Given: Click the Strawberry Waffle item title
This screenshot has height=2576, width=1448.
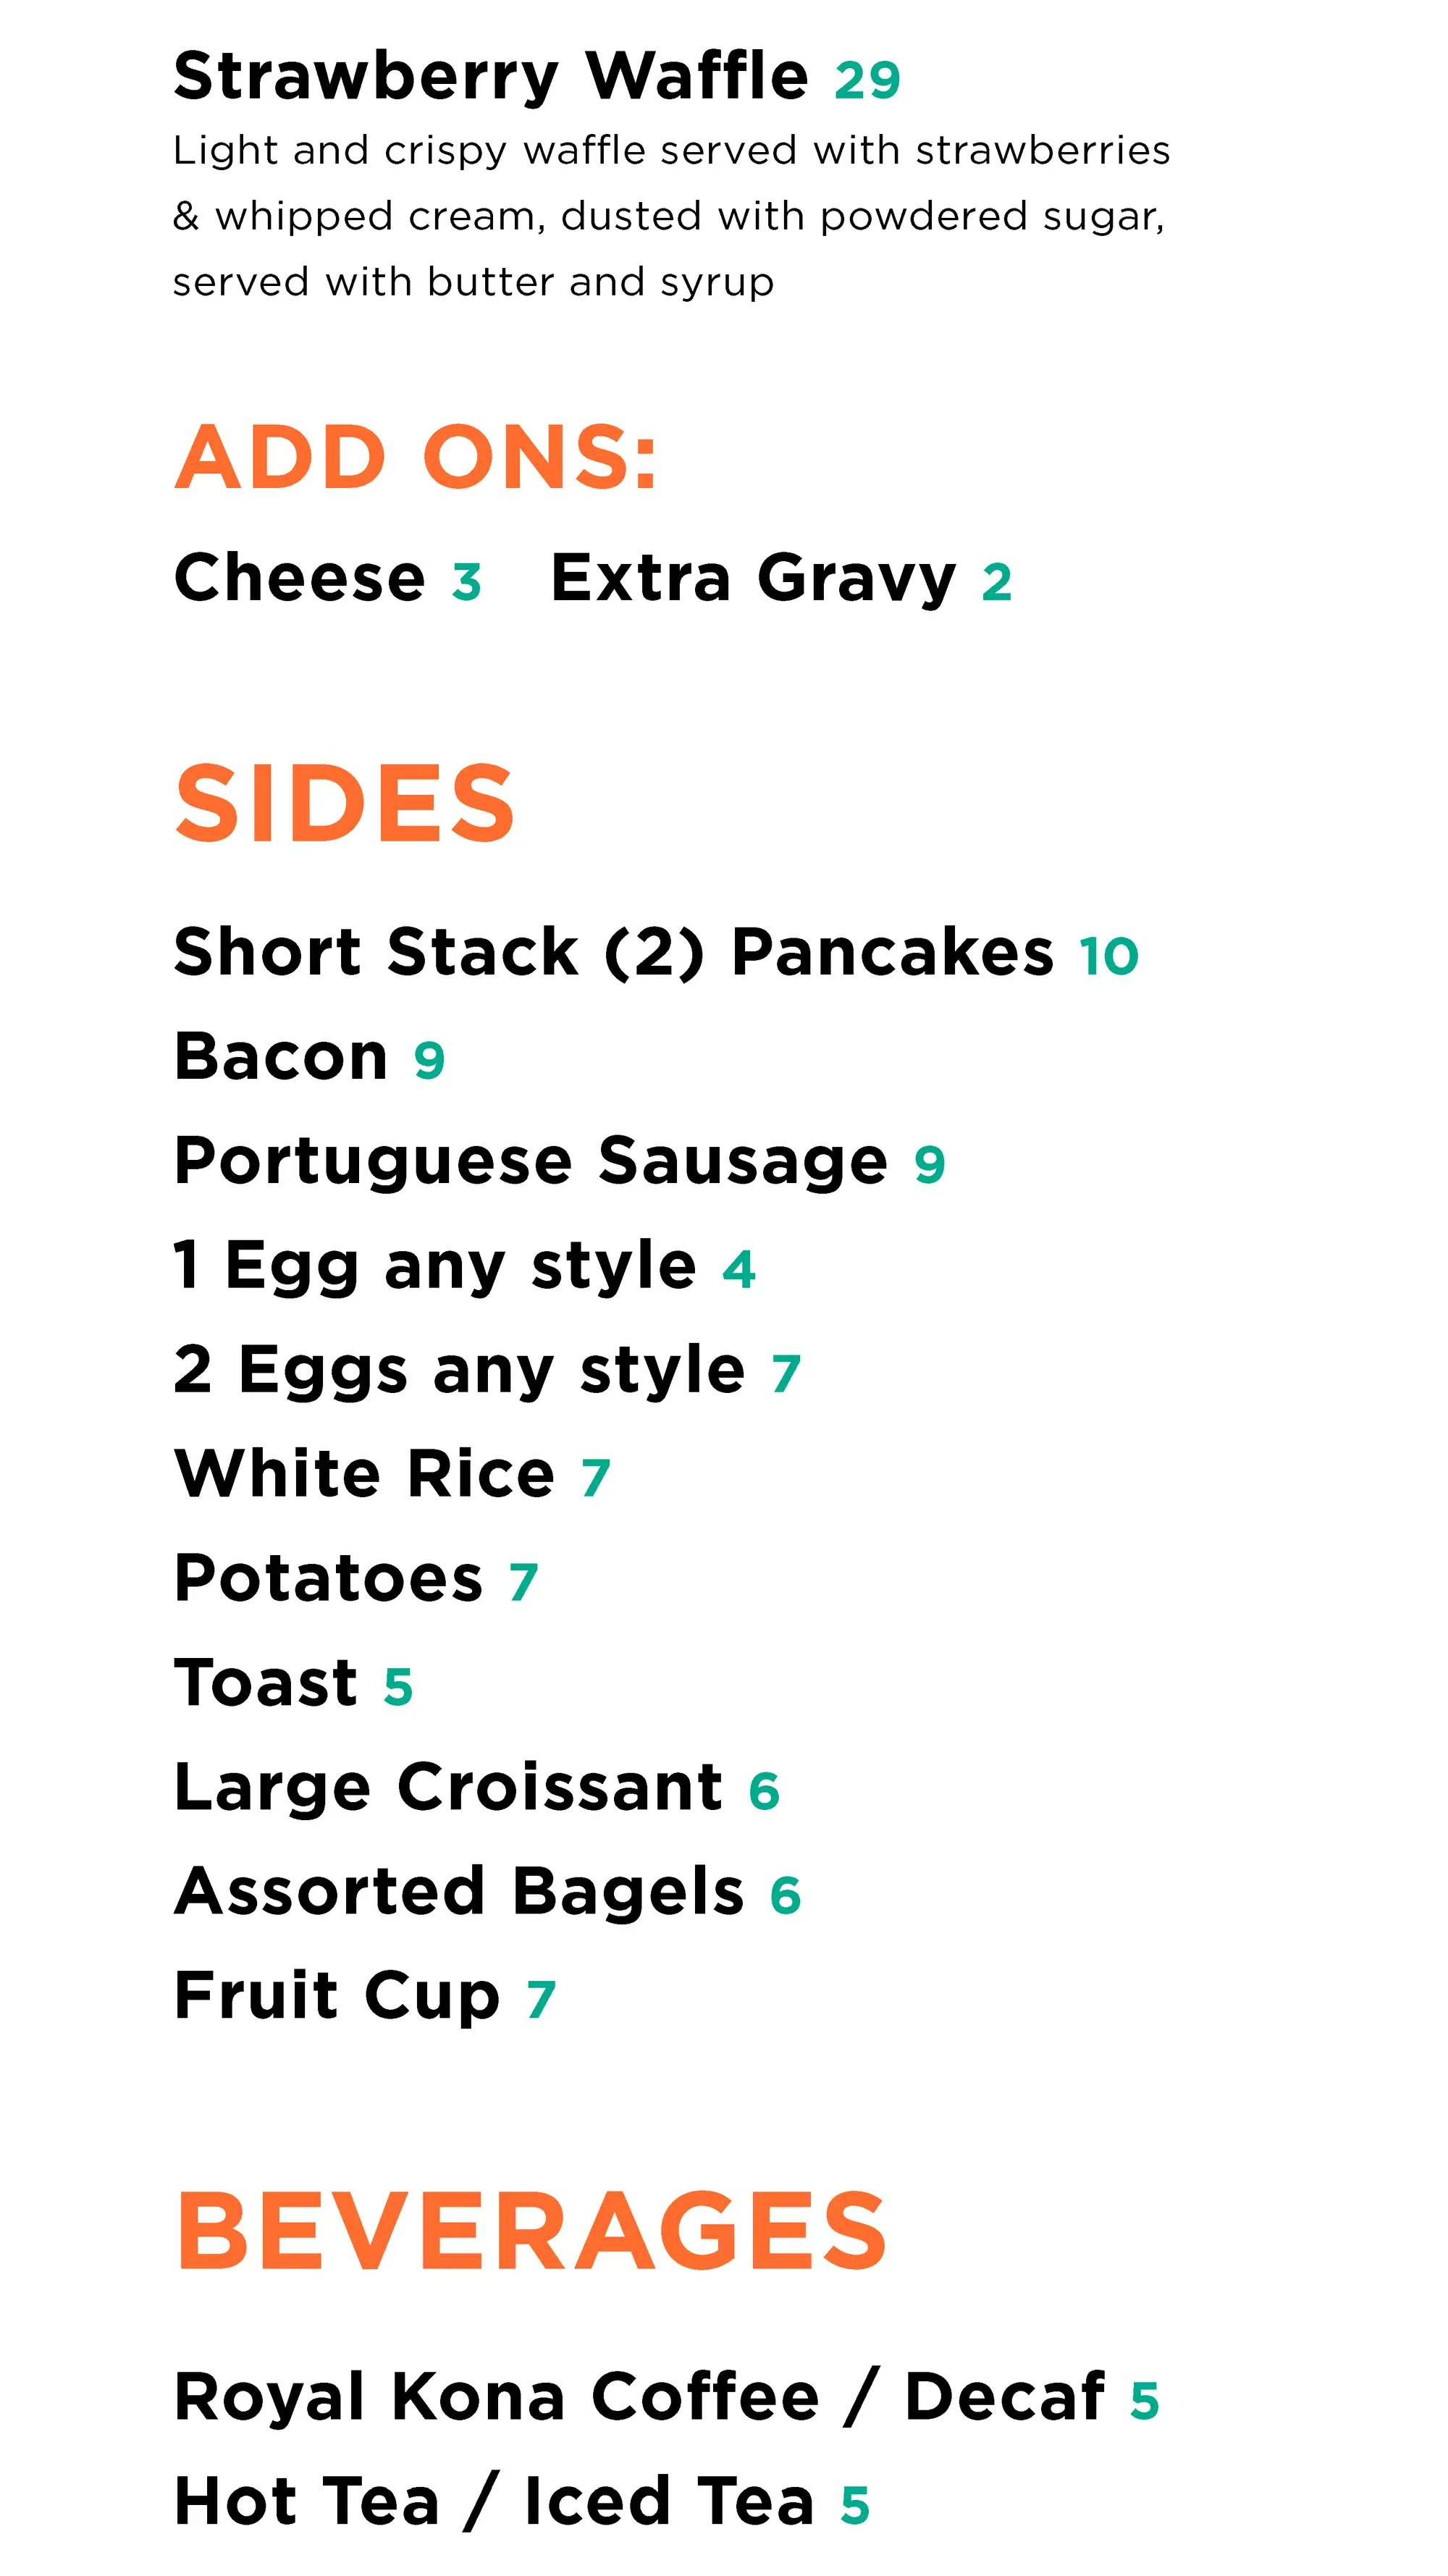Looking at the screenshot, I should (x=490, y=77).
